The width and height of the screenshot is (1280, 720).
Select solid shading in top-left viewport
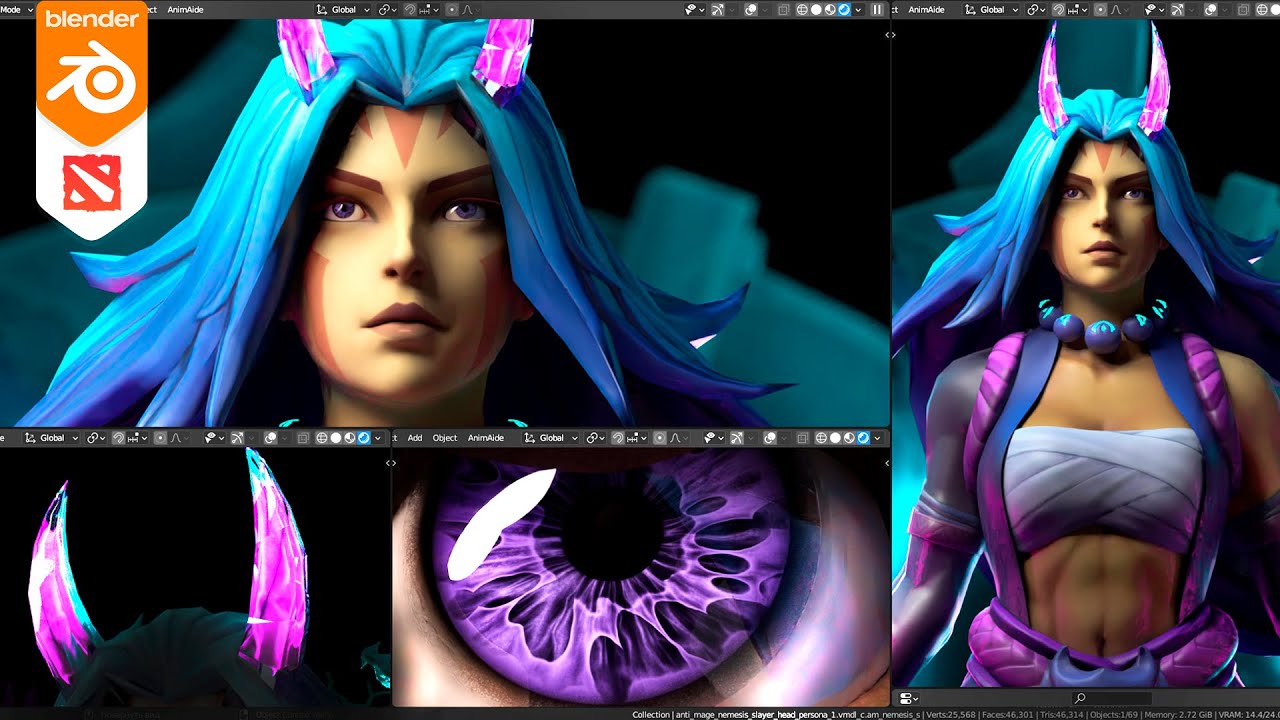pos(816,9)
